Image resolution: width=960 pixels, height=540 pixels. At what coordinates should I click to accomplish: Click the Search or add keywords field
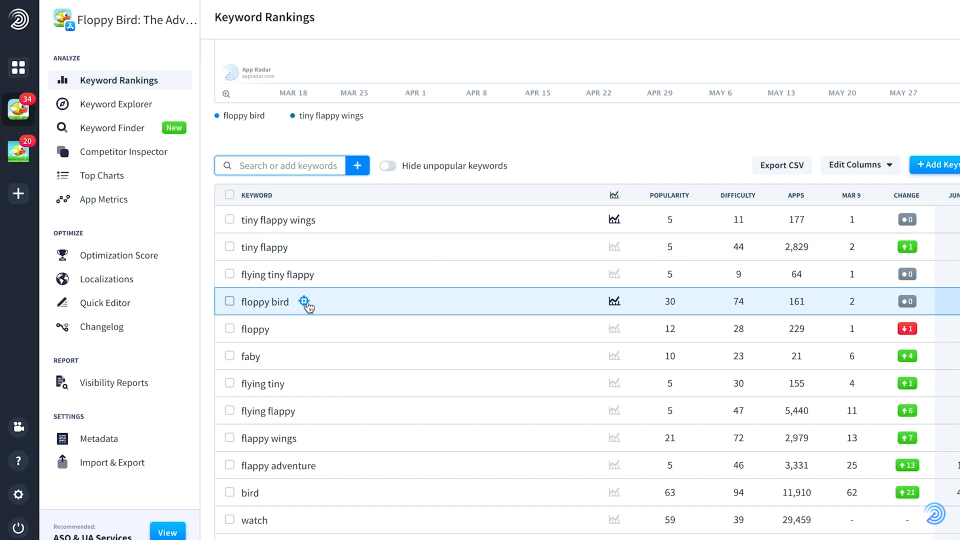pyautogui.click(x=288, y=166)
